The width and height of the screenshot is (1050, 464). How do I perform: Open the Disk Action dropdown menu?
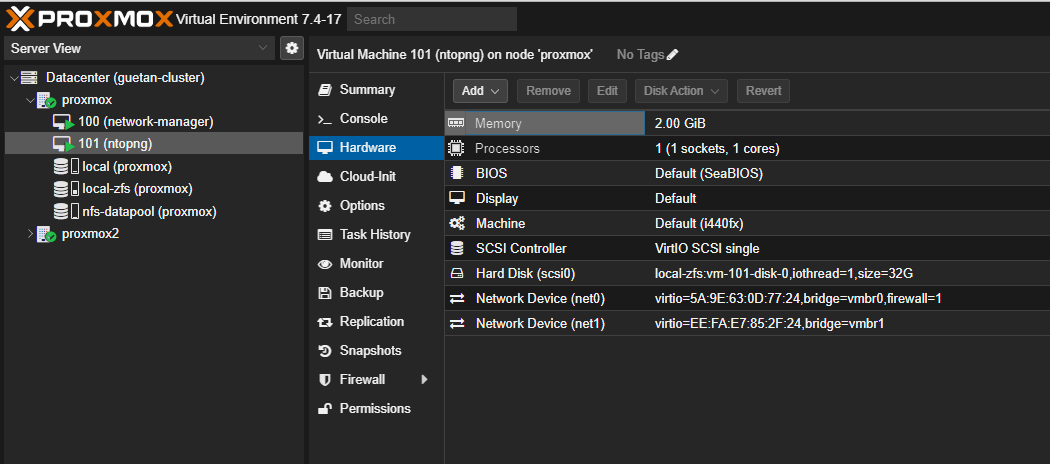pos(684,91)
